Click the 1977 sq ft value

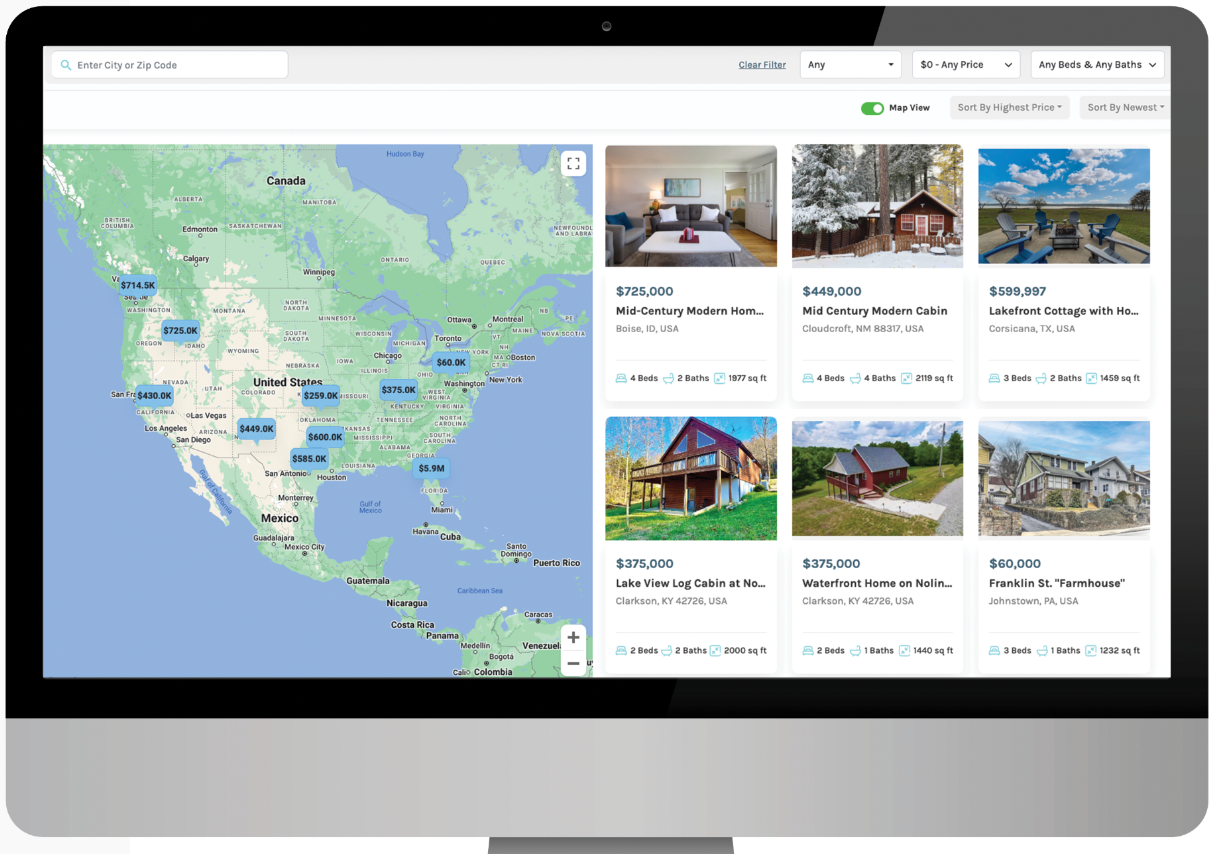(748, 379)
